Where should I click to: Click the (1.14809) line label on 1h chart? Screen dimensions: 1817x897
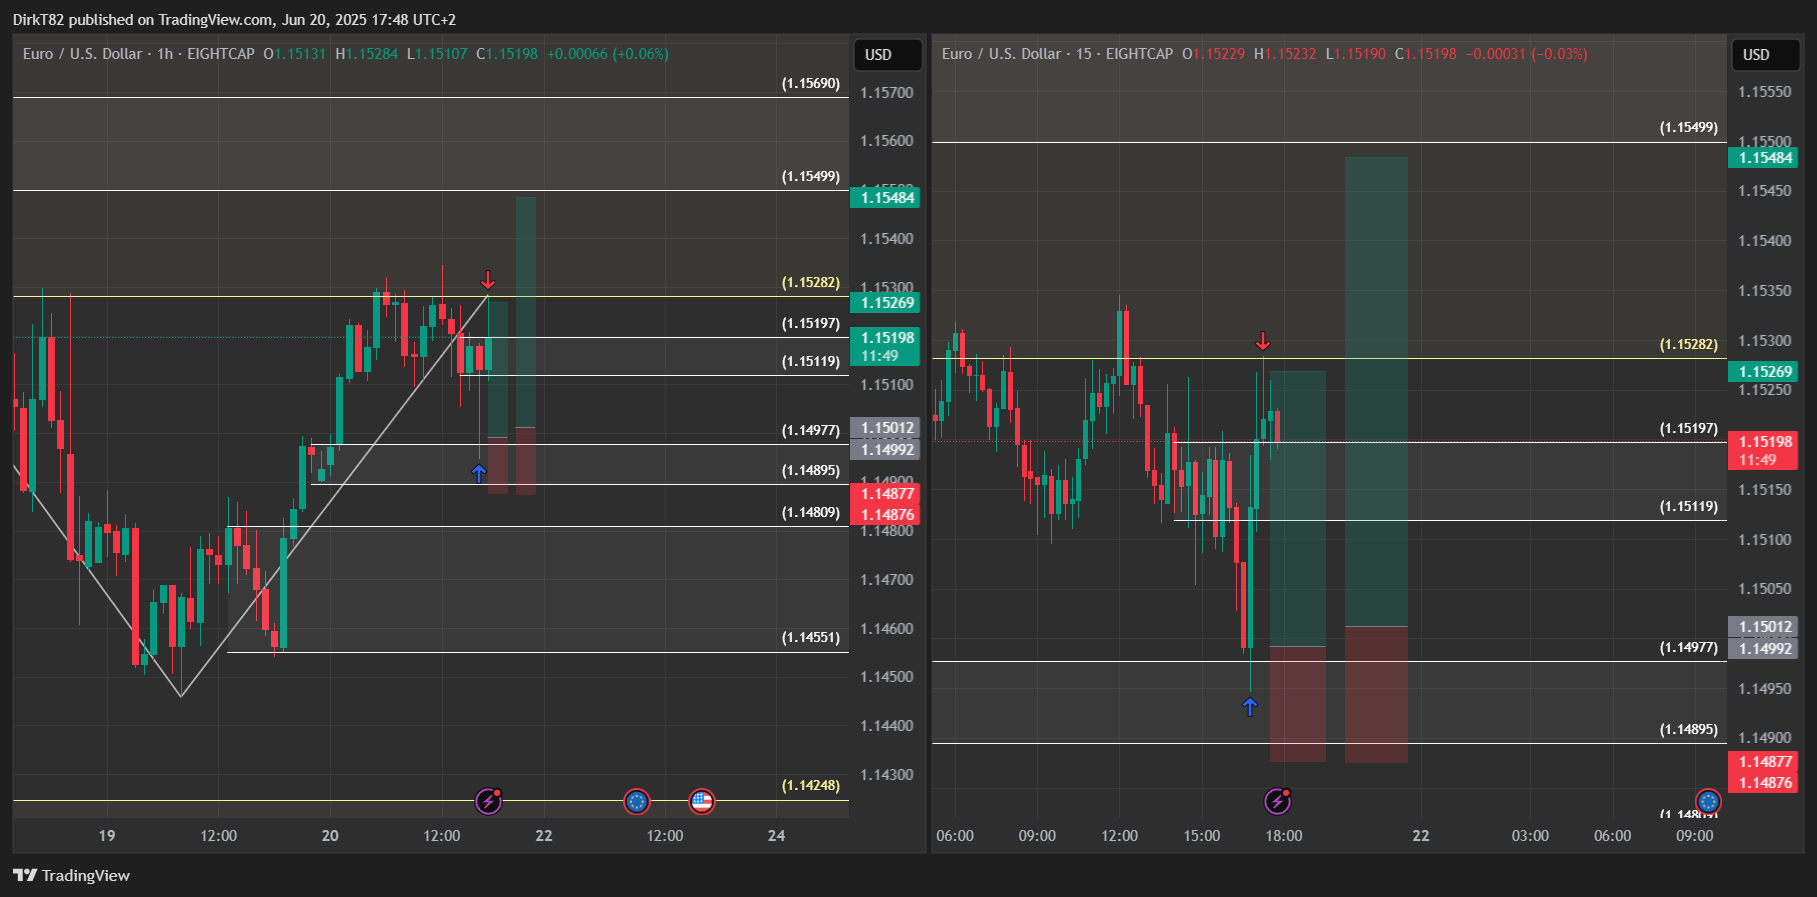click(x=811, y=513)
